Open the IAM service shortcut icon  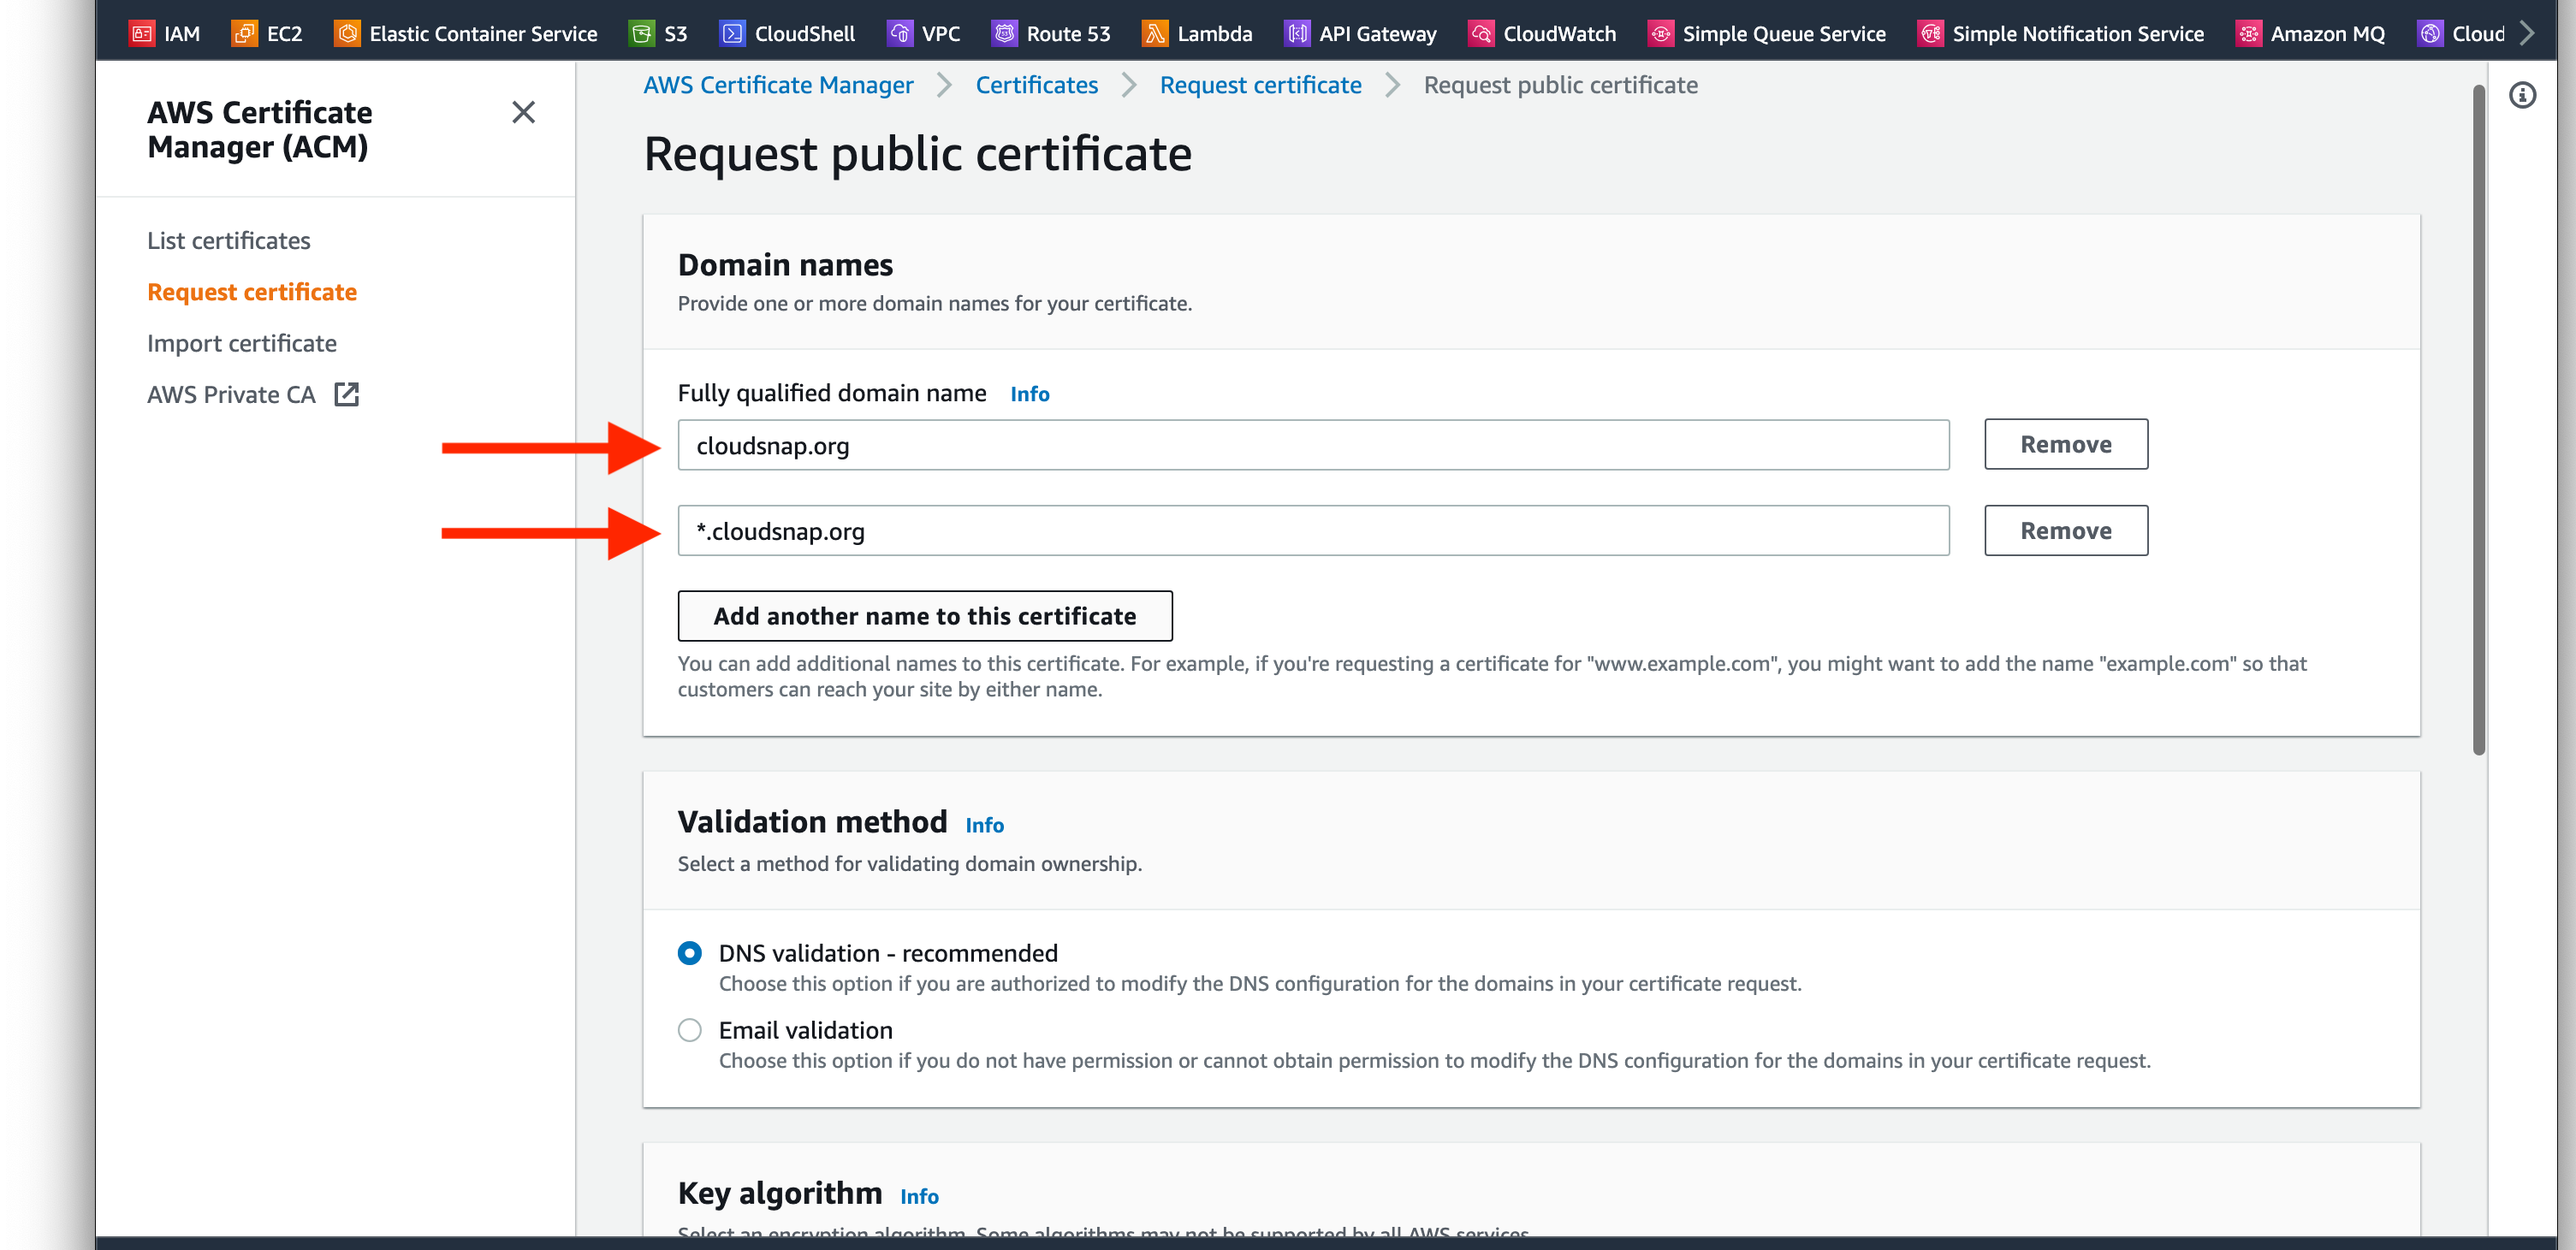141,33
